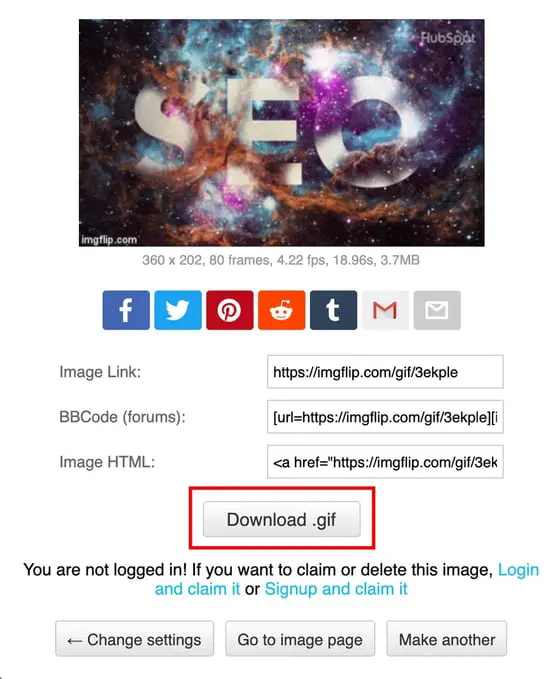
Task: Click the GIF size and frames info text
Action: click(x=281, y=260)
